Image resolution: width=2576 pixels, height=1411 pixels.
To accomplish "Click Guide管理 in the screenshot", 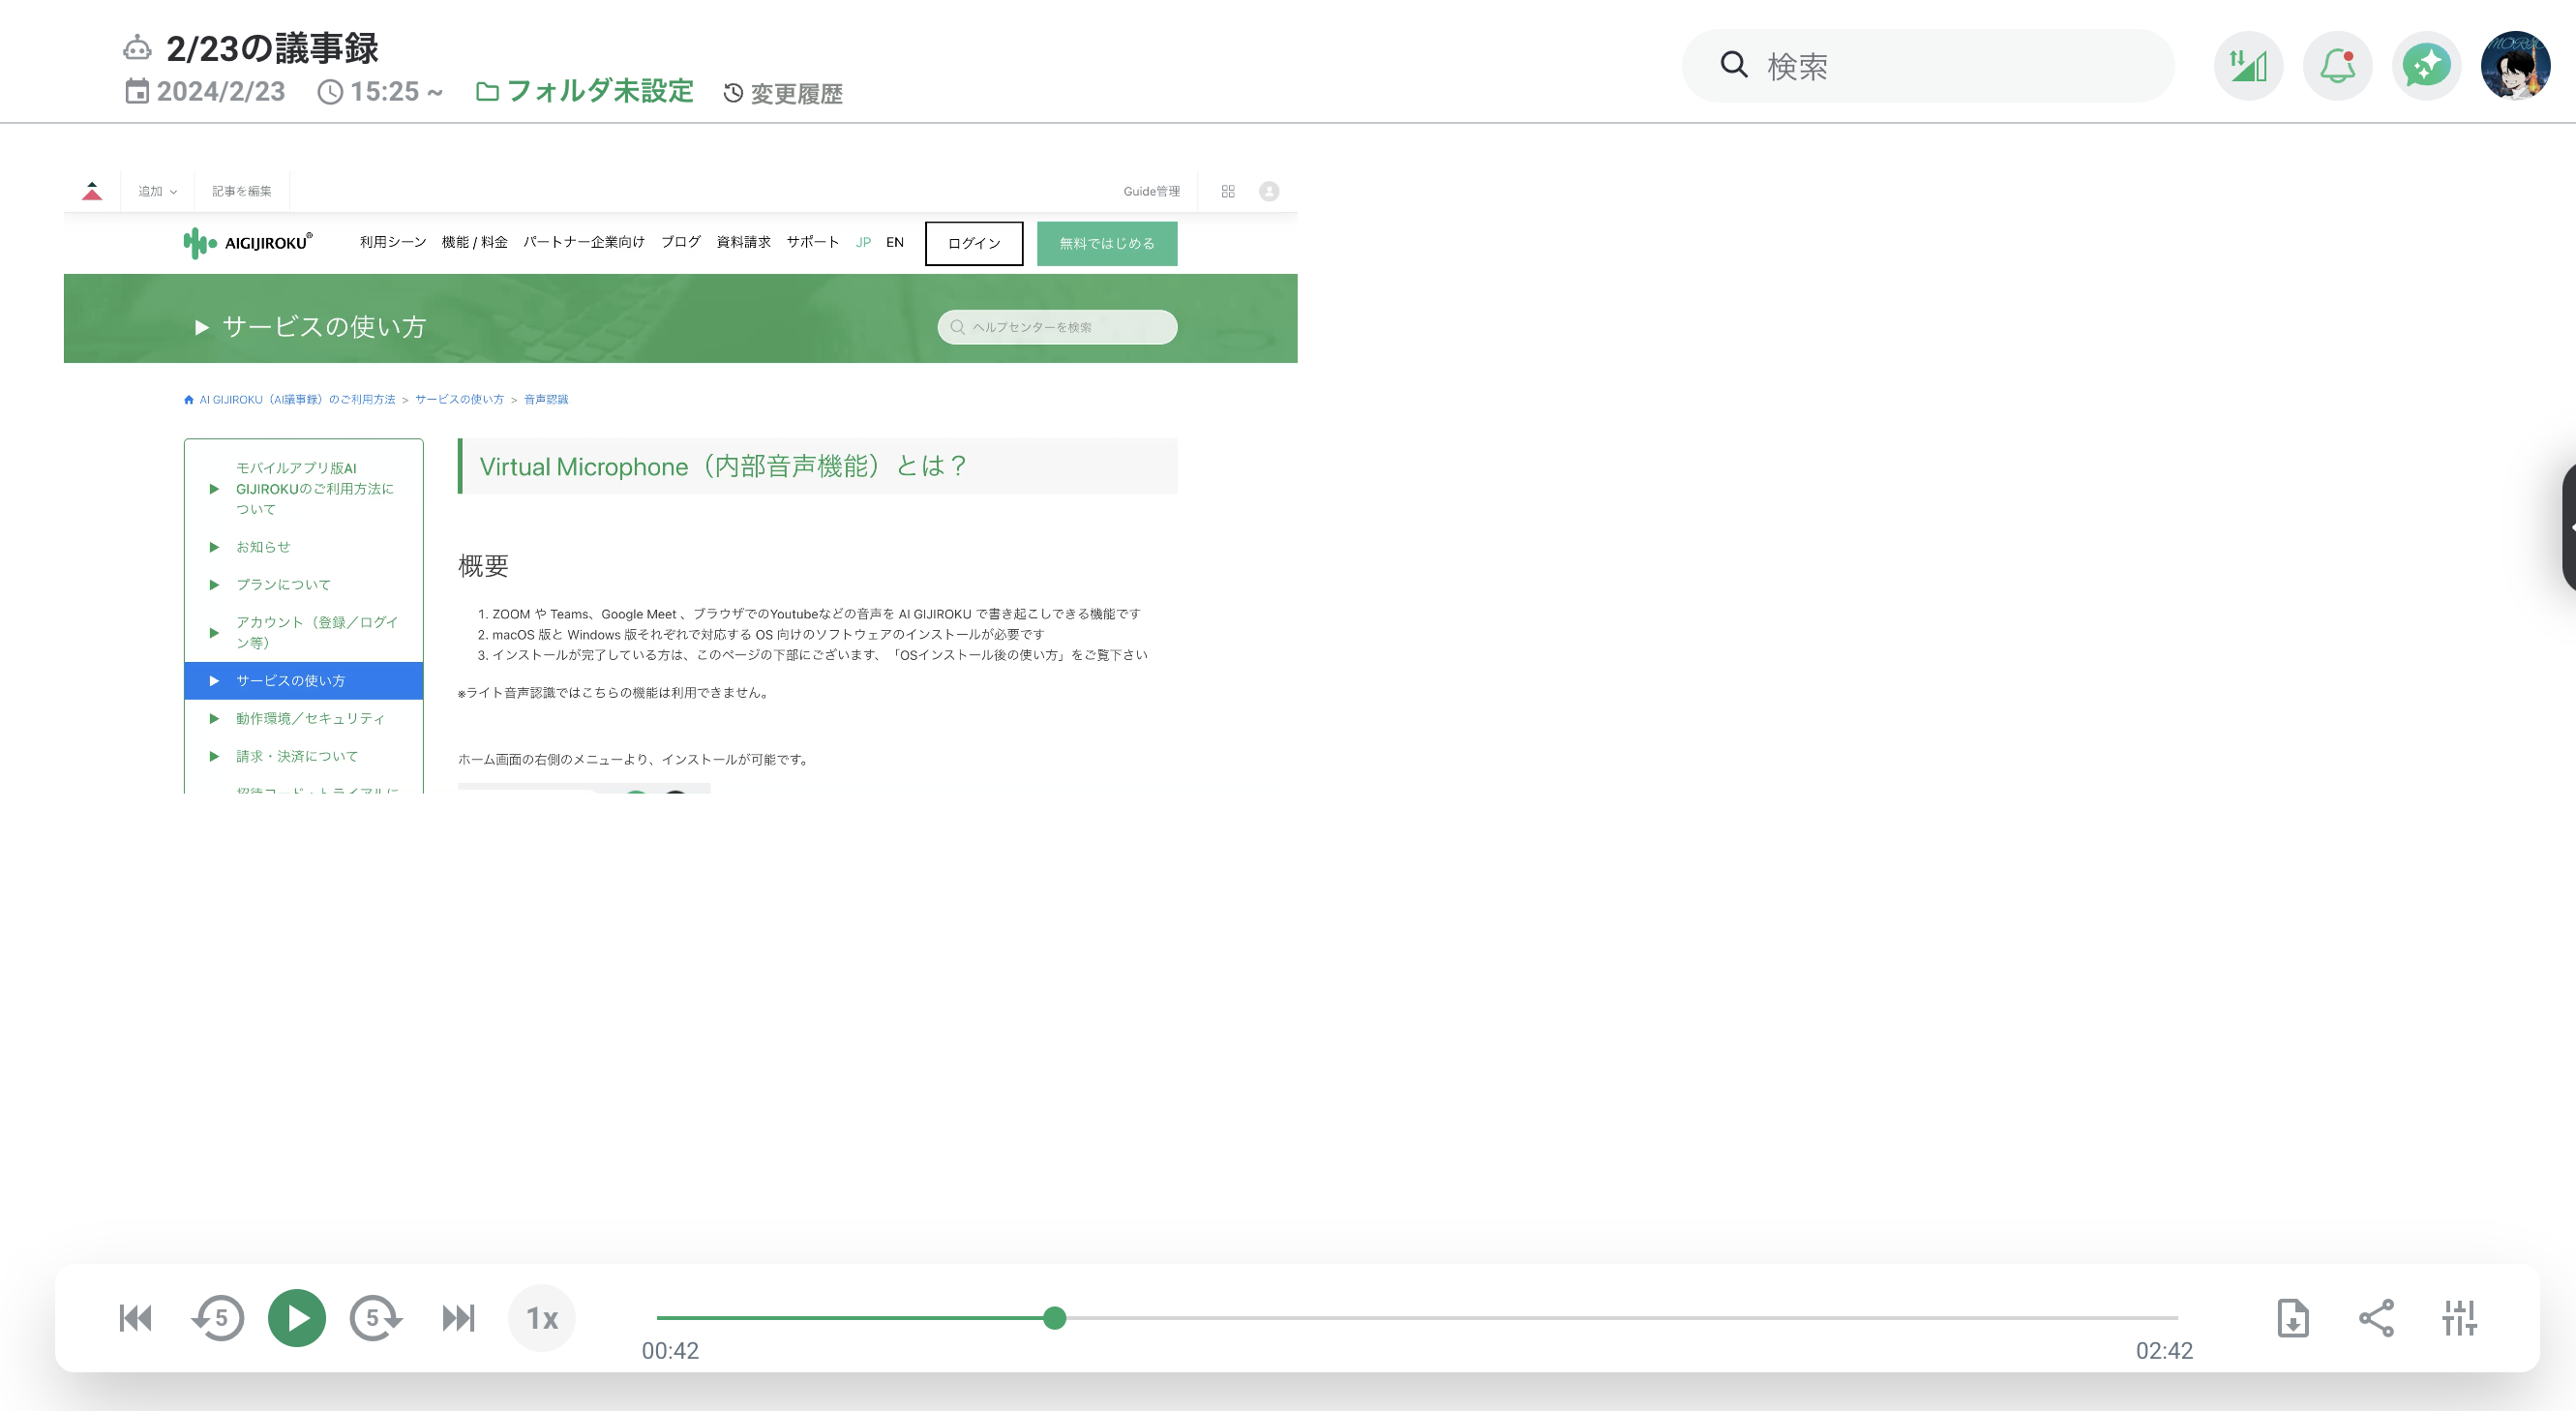I will coord(1151,191).
